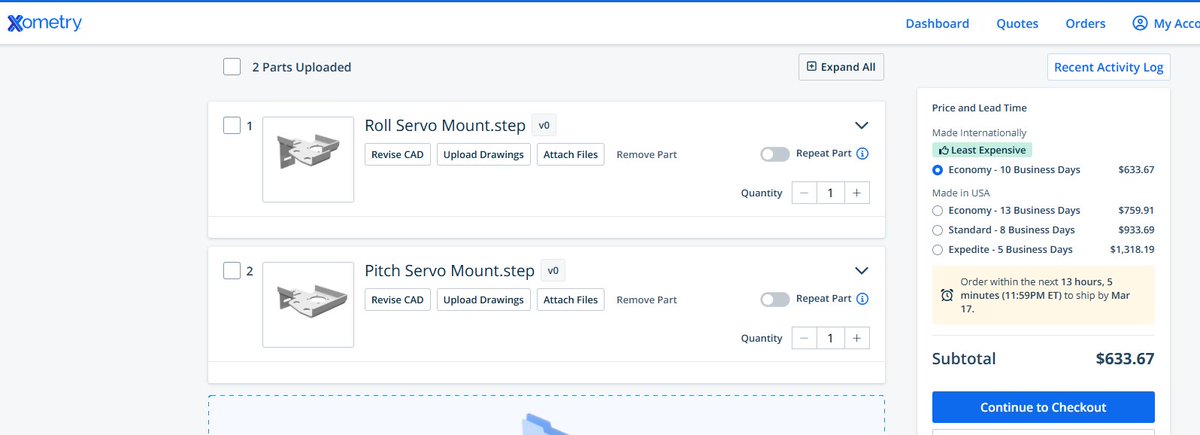Screen dimensions: 1200x435
Task: Click quantity field for Pitch Servo Mount
Action: coord(830,338)
